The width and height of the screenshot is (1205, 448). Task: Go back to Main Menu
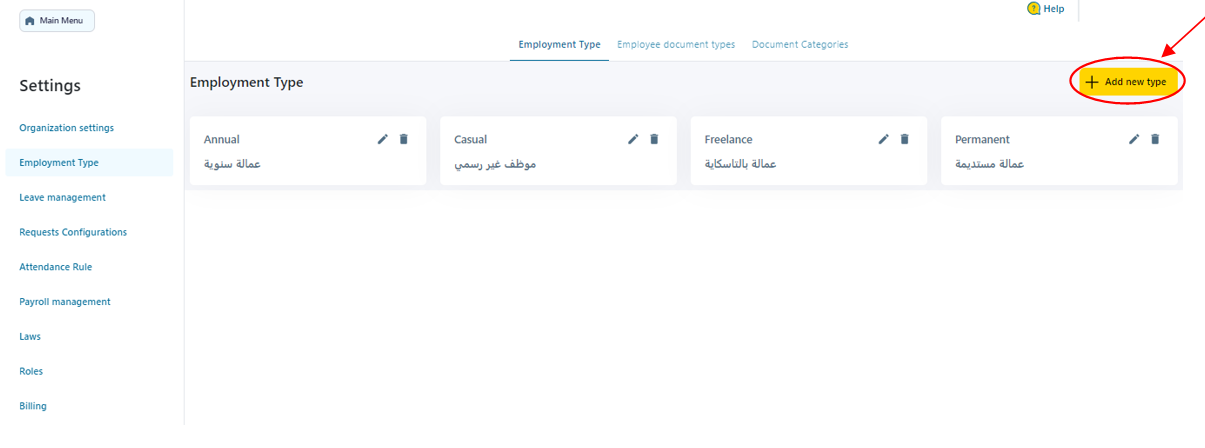point(57,21)
